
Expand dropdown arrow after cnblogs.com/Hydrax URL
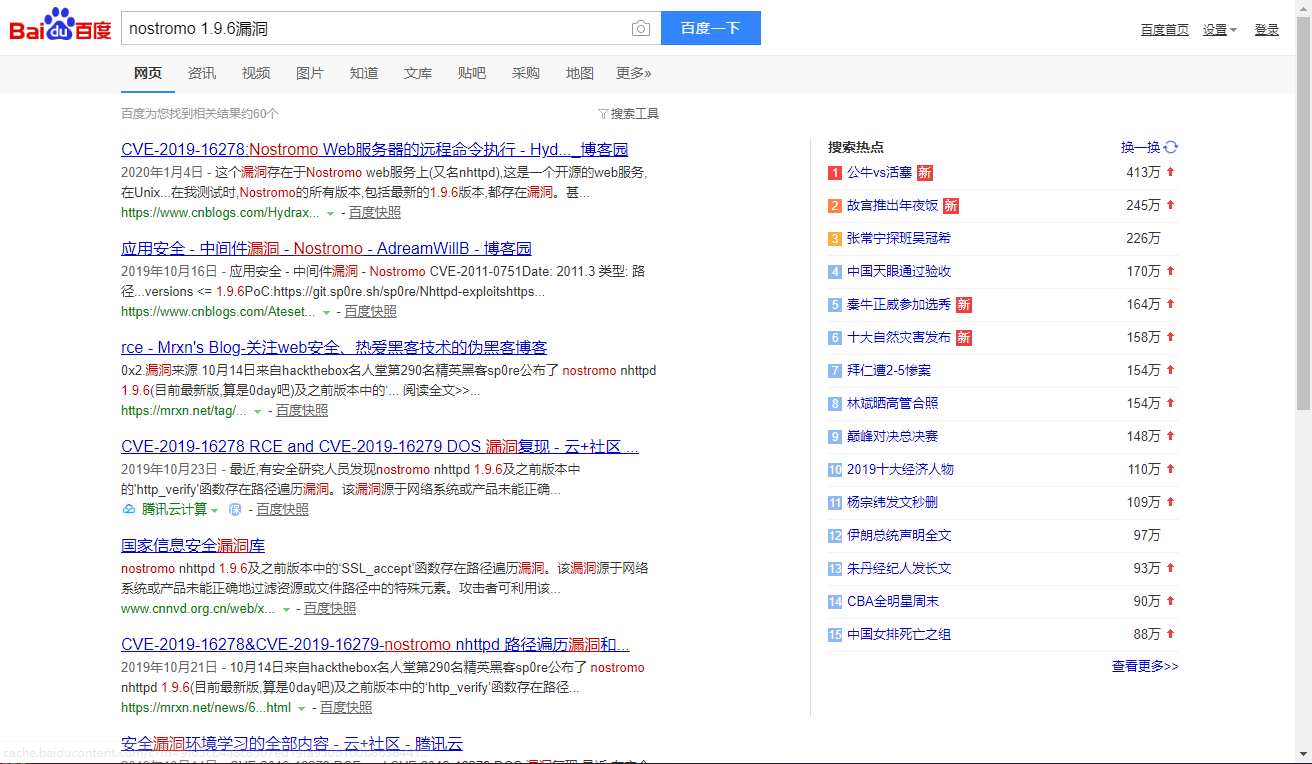coord(330,213)
